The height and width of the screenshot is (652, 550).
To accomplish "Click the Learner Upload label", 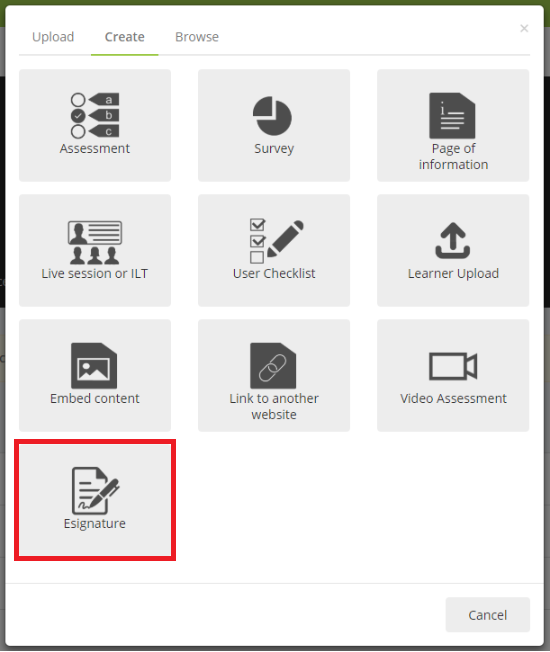I will [x=453, y=274].
